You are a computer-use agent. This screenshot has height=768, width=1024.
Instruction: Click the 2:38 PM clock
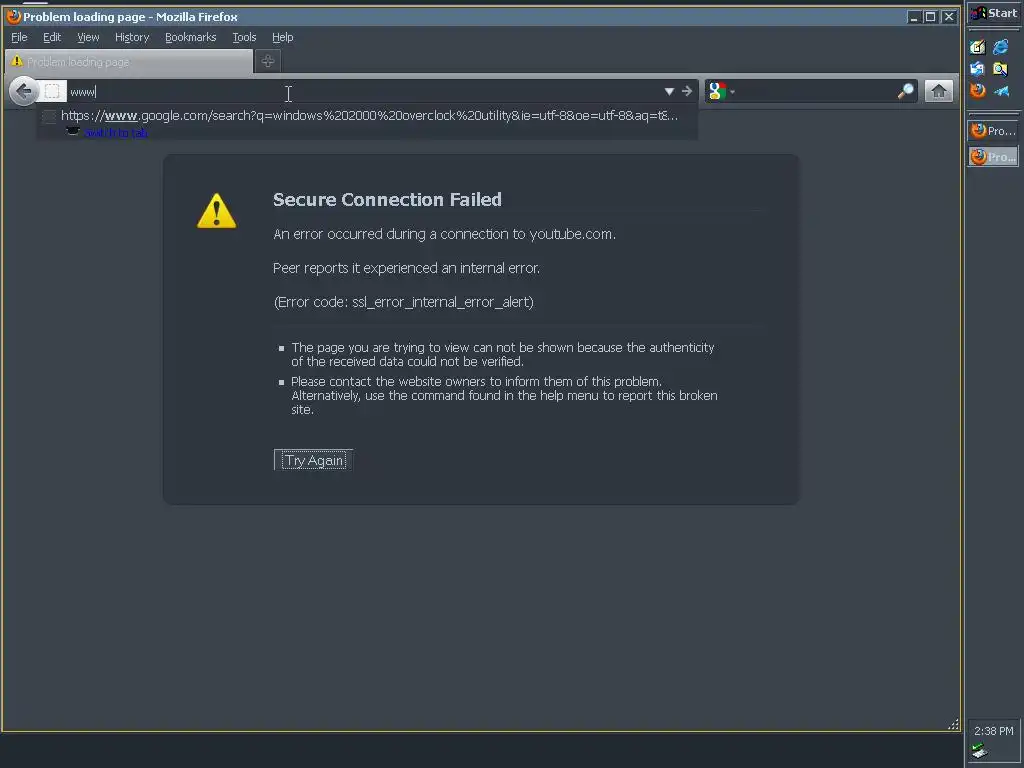[x=993, y=731]
